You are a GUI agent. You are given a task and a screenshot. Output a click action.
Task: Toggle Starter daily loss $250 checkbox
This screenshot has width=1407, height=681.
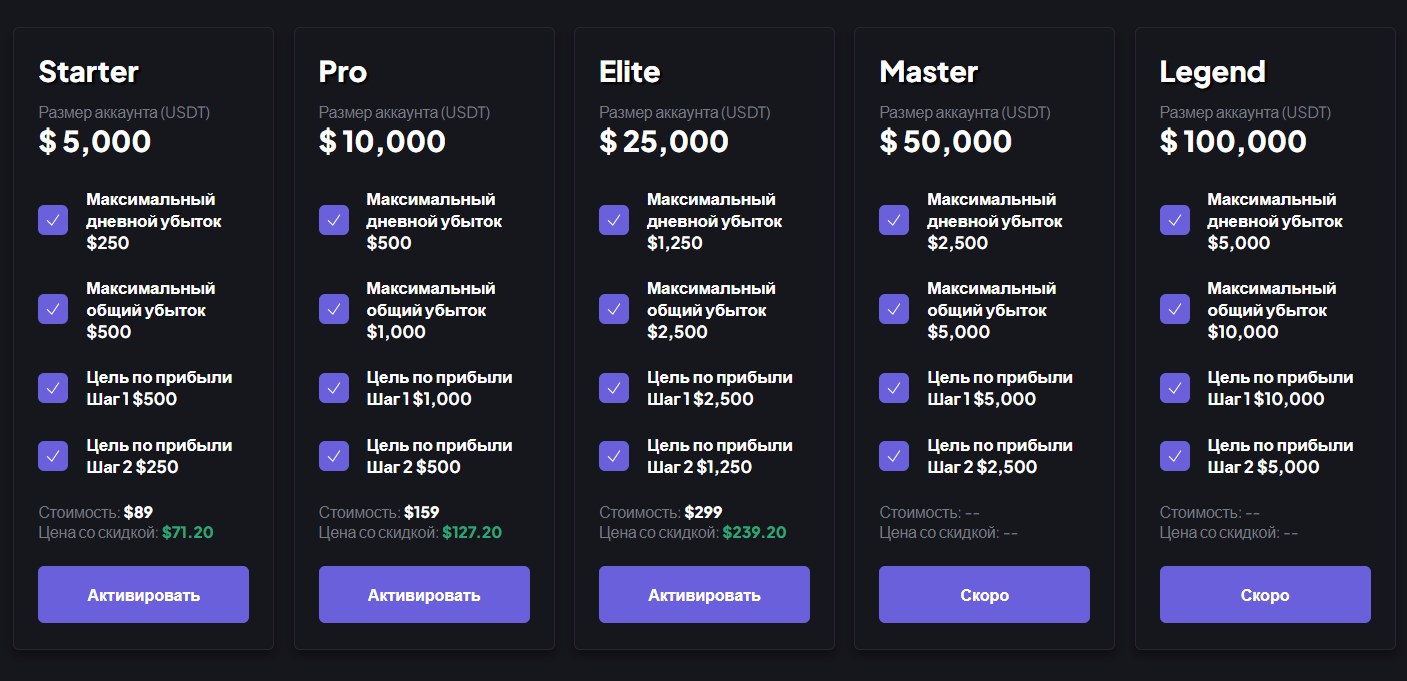point(53,220)
